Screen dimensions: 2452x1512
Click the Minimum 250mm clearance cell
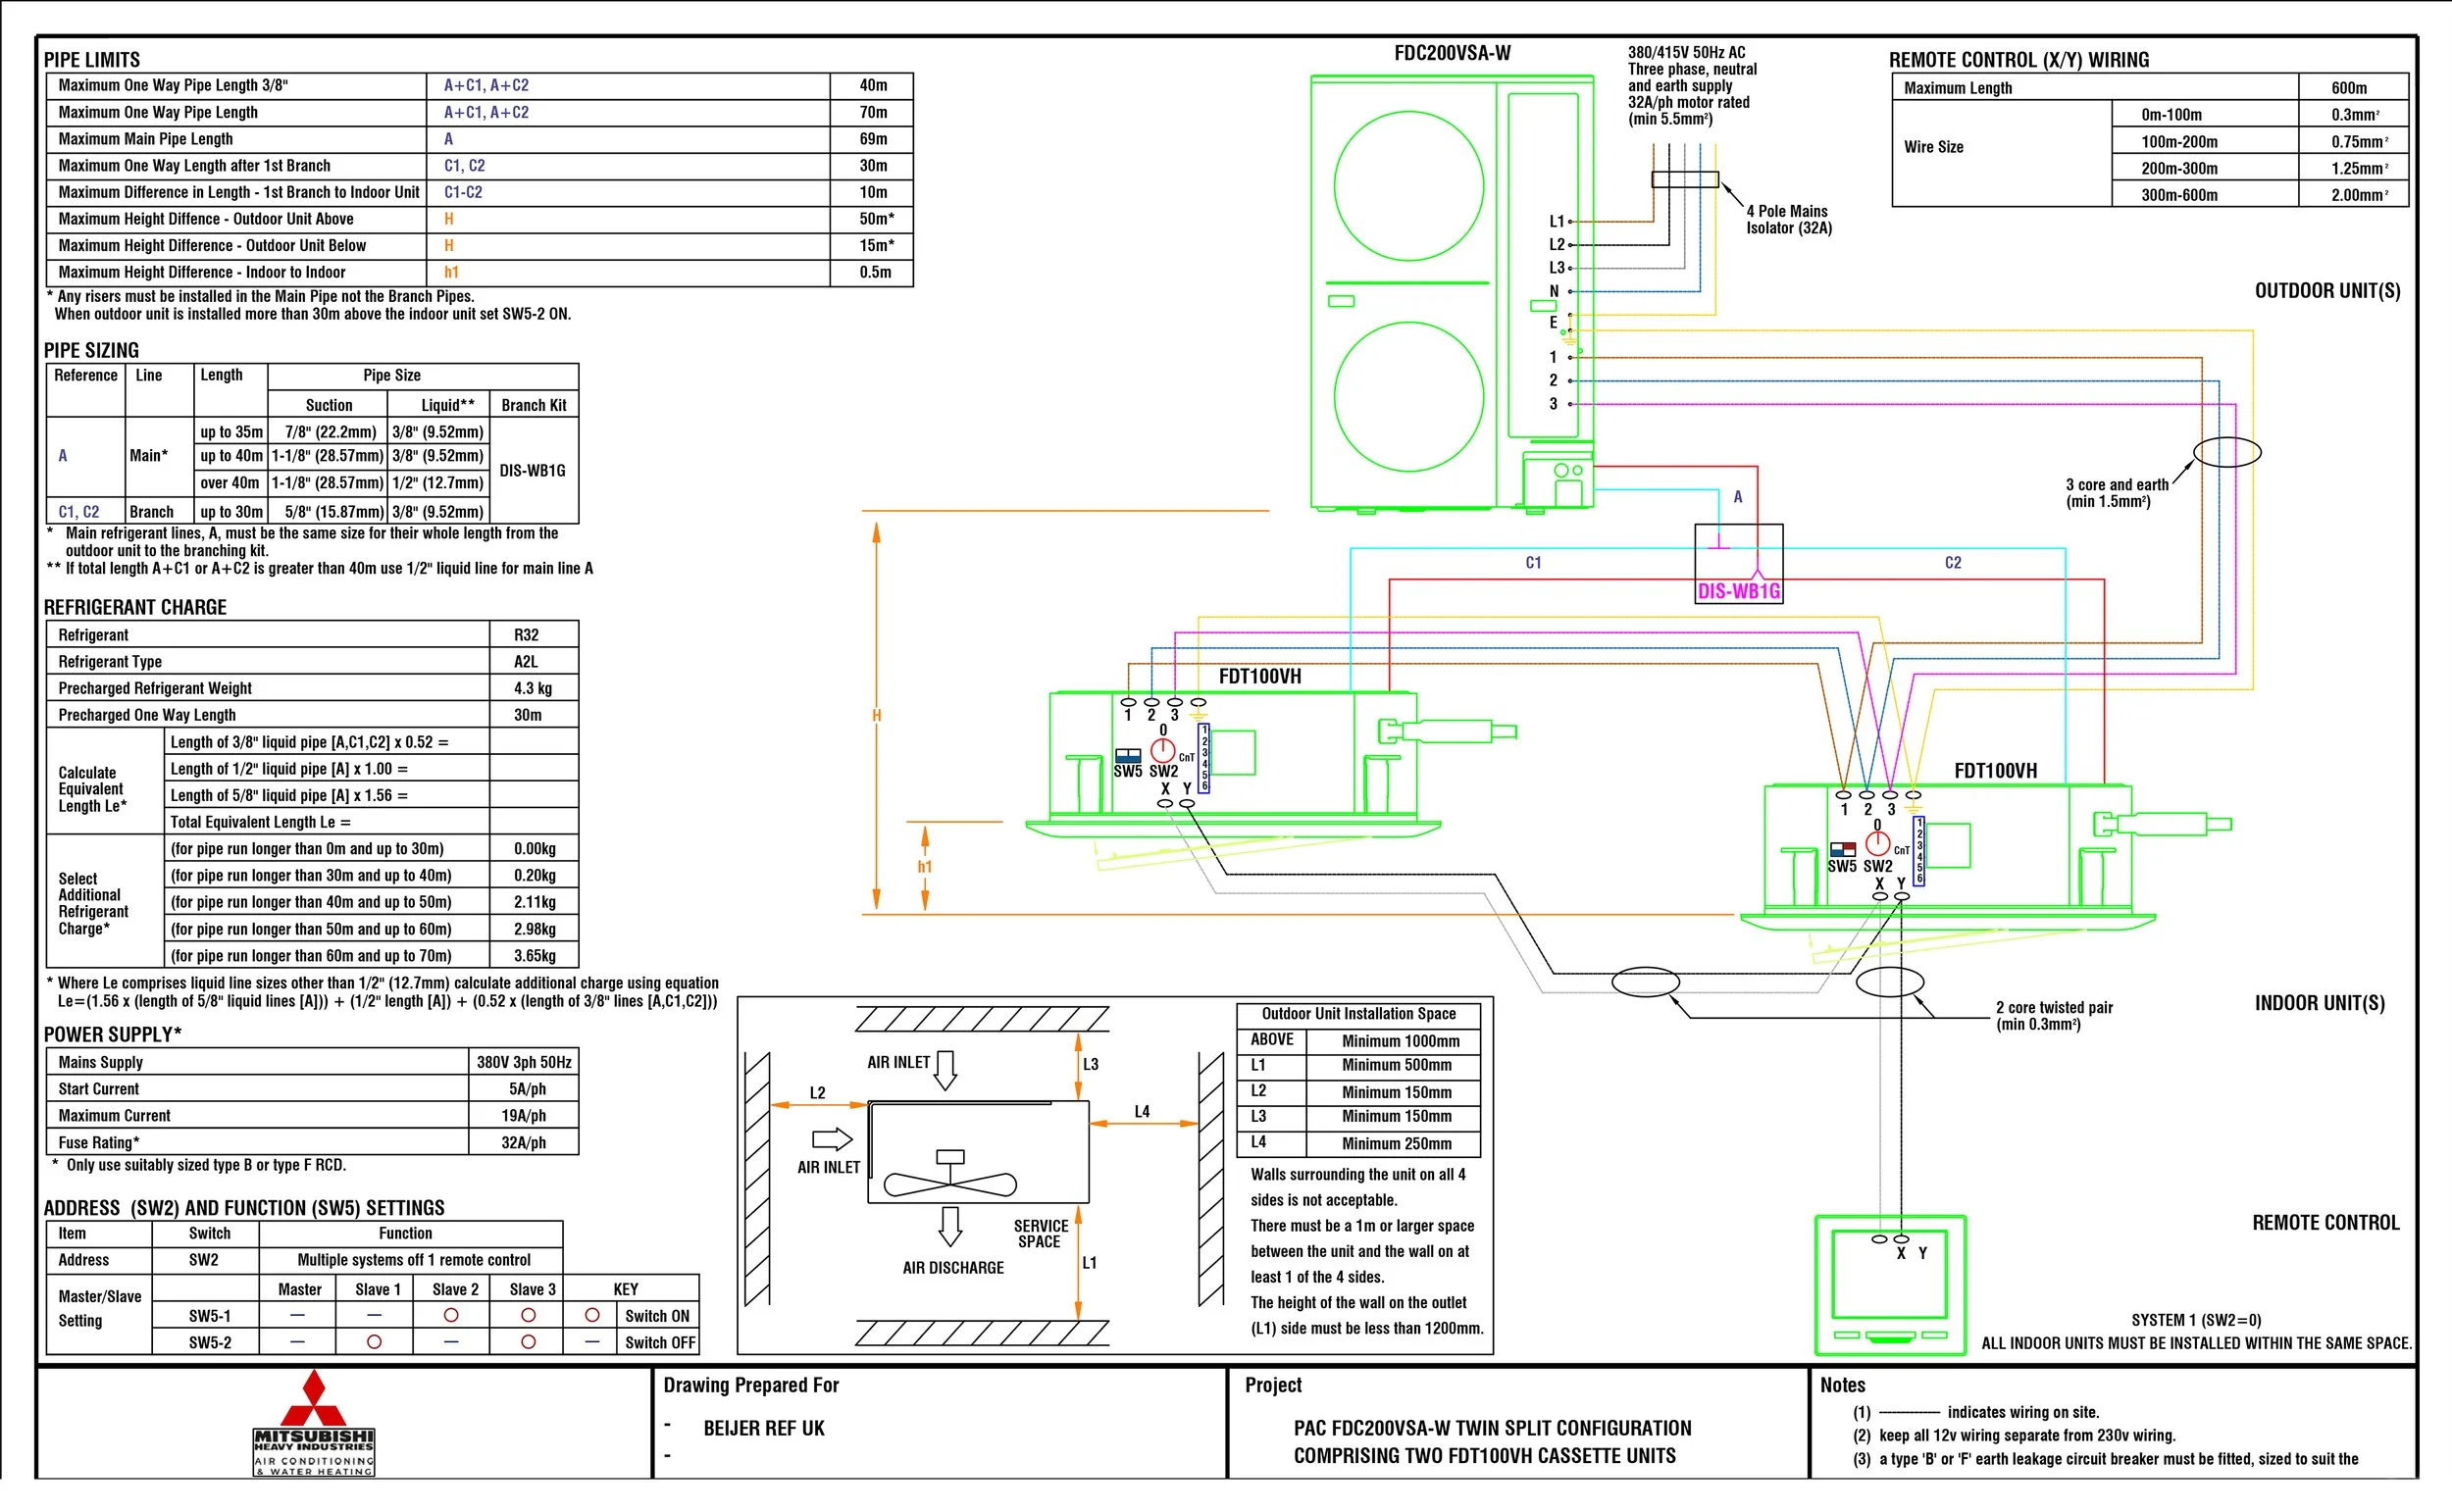1396,1143
